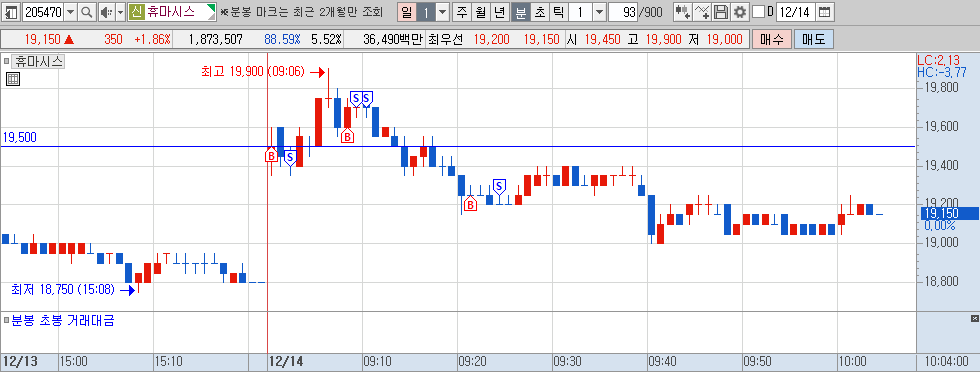Select the 주 (weekly) chart tab

point(462,12)
